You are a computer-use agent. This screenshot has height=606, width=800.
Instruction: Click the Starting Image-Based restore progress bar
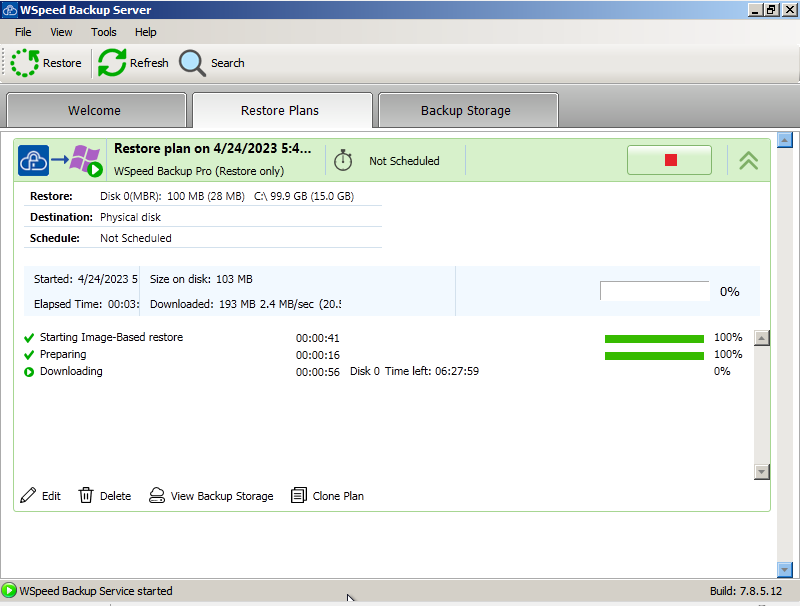(x=654, y=339)
